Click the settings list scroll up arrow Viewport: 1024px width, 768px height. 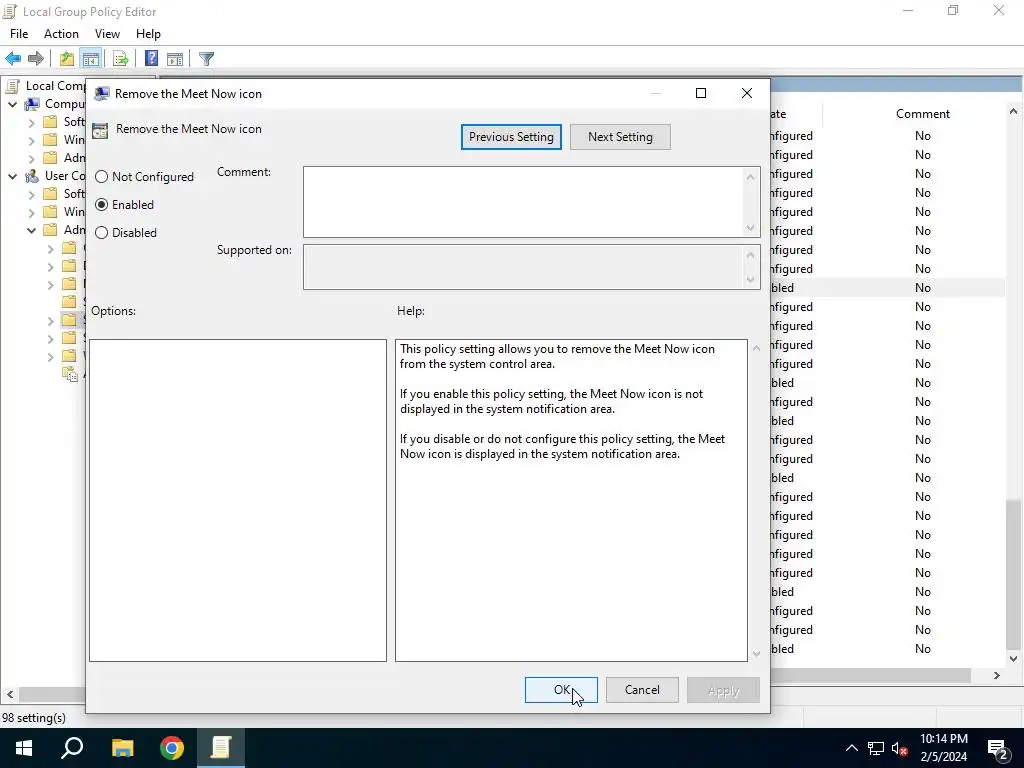coord(1014,112)
